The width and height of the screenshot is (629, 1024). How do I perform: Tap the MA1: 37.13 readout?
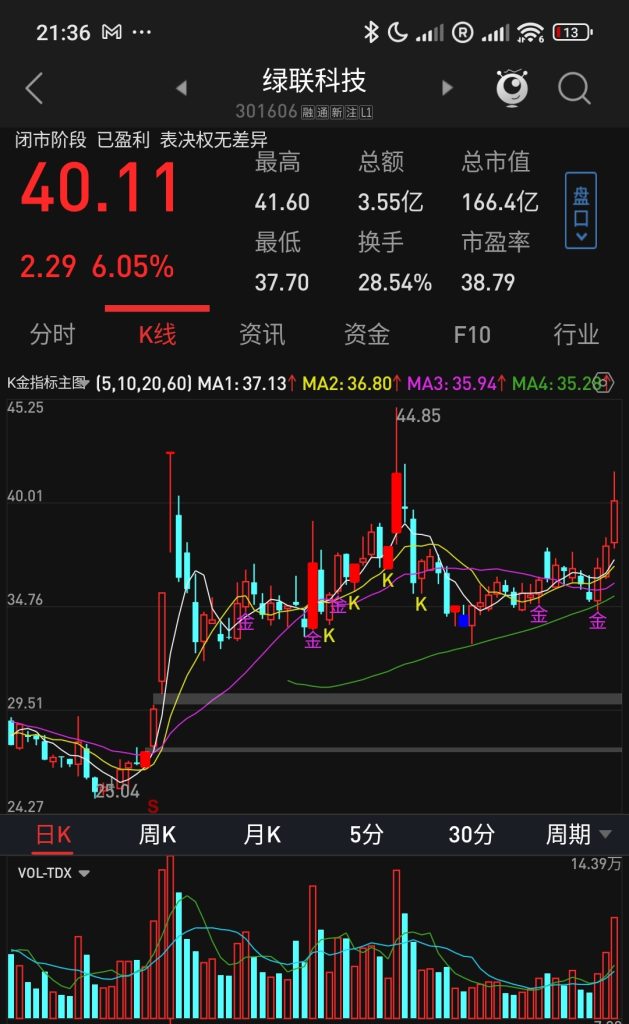246,383
